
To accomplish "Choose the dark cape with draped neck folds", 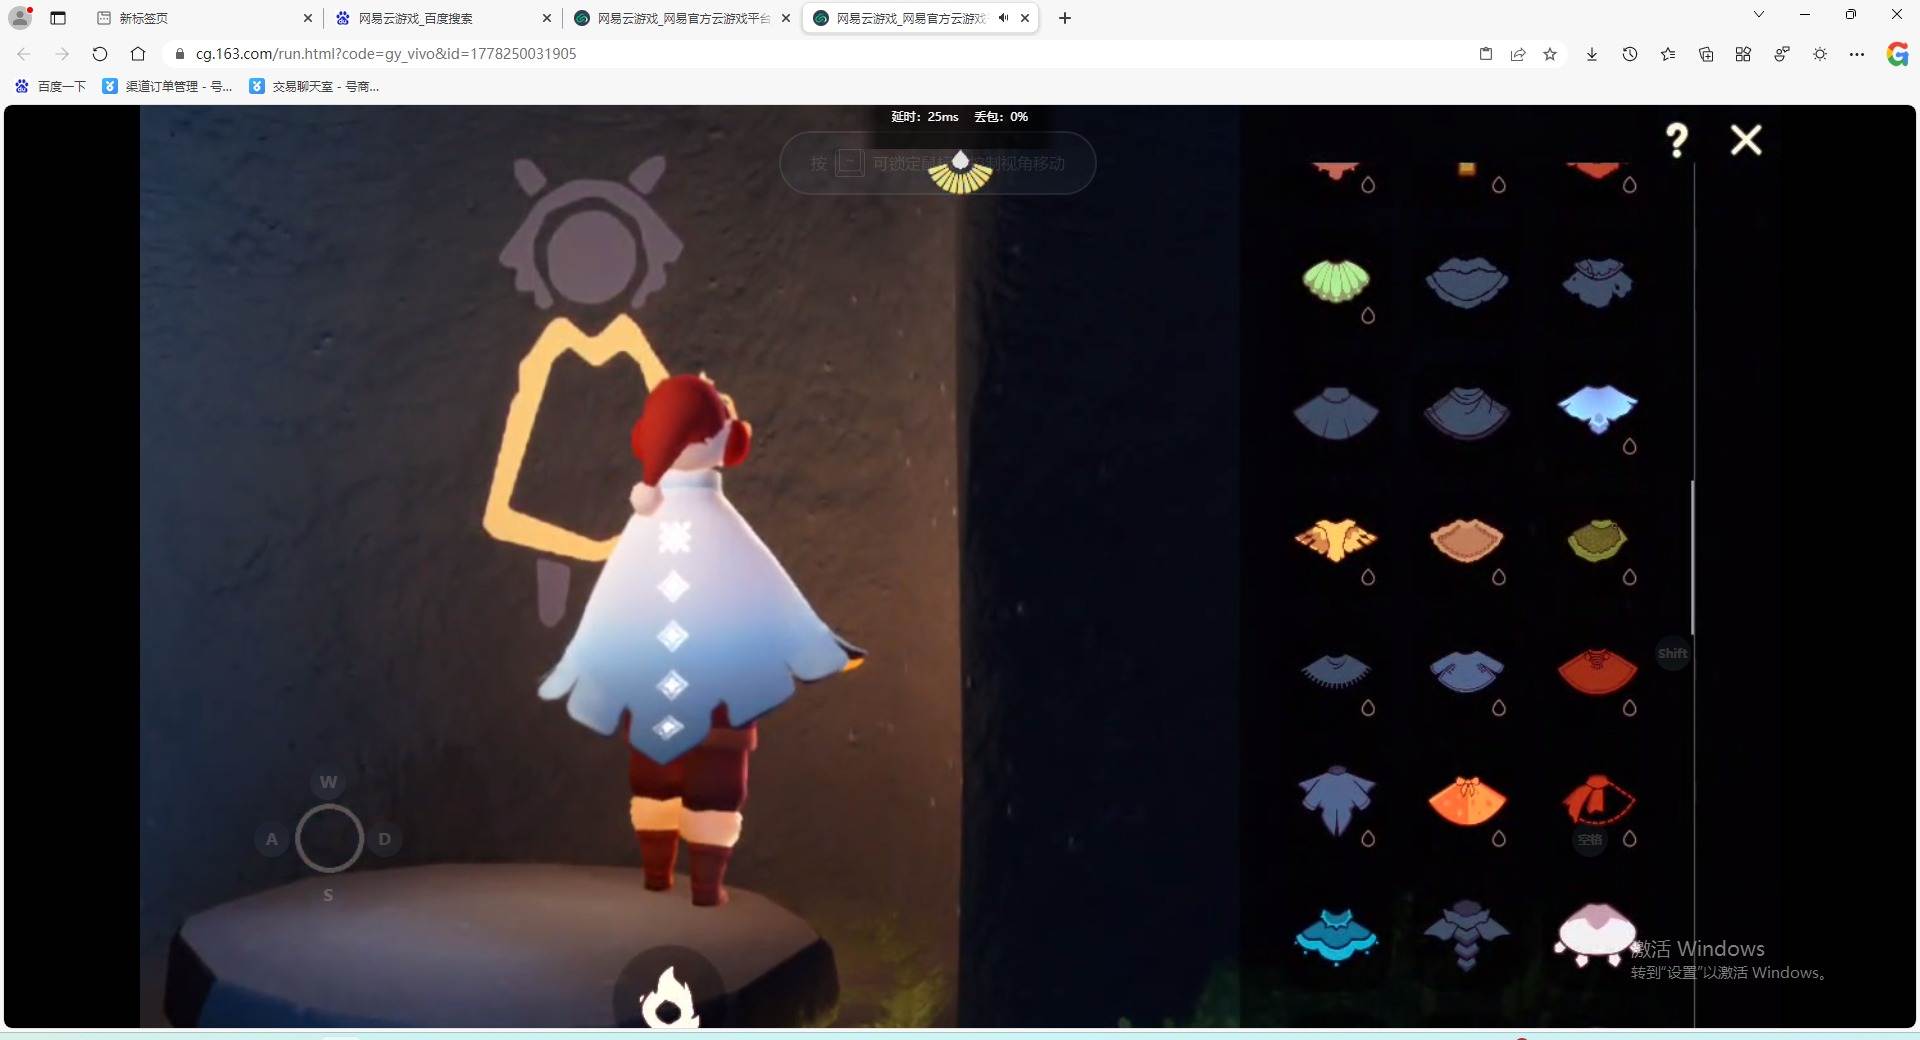I will click(1467, 413).
